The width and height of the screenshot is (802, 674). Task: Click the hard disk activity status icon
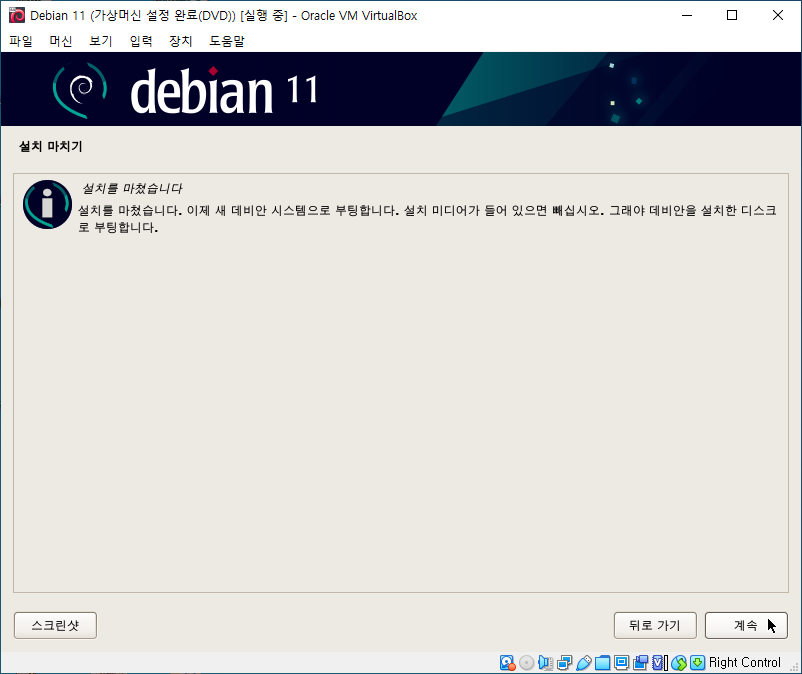pos(507,663)
